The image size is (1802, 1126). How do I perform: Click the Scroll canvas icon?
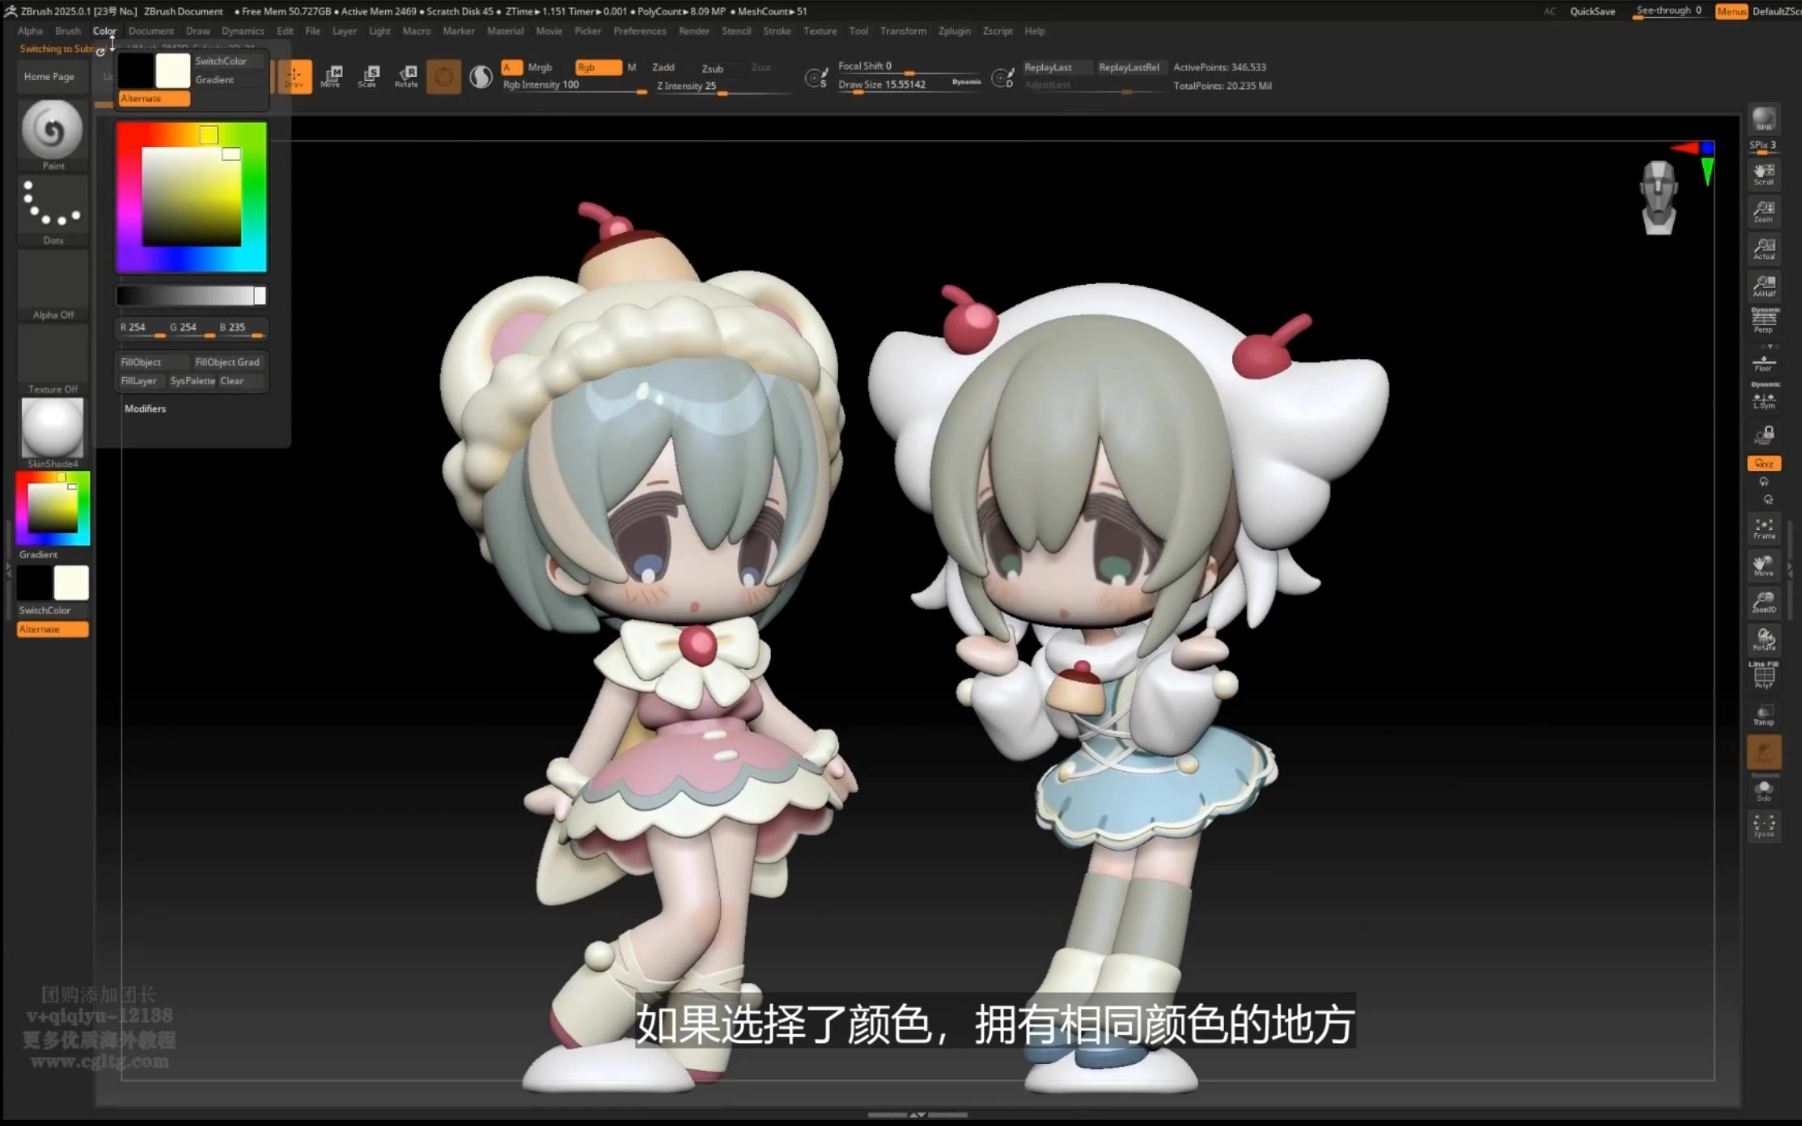coord(1764,174)
